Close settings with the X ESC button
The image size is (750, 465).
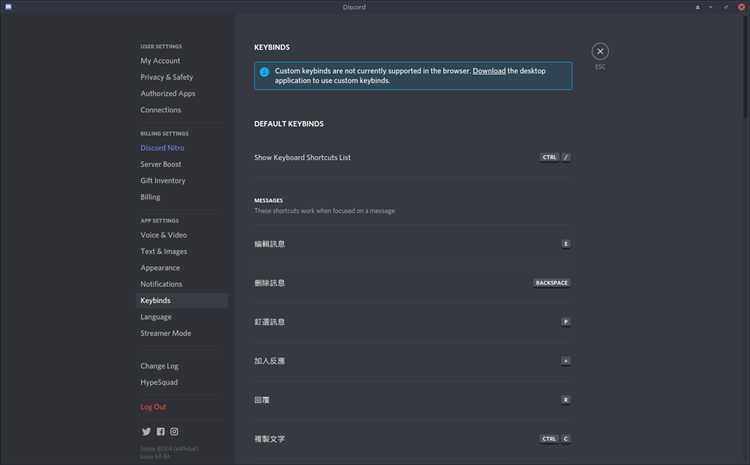(x=600, y=51)
